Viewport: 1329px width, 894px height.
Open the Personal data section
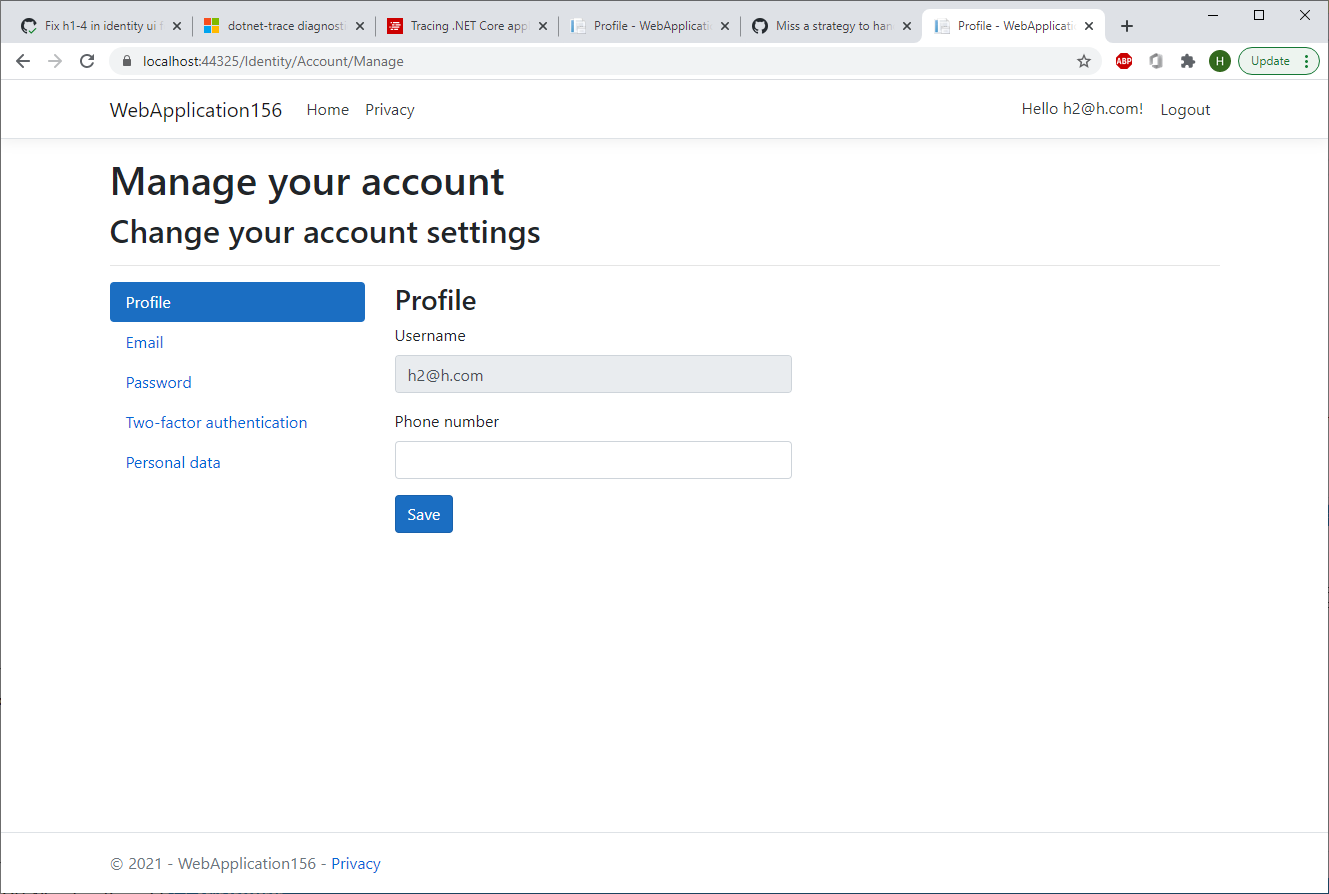pos(237,462)
